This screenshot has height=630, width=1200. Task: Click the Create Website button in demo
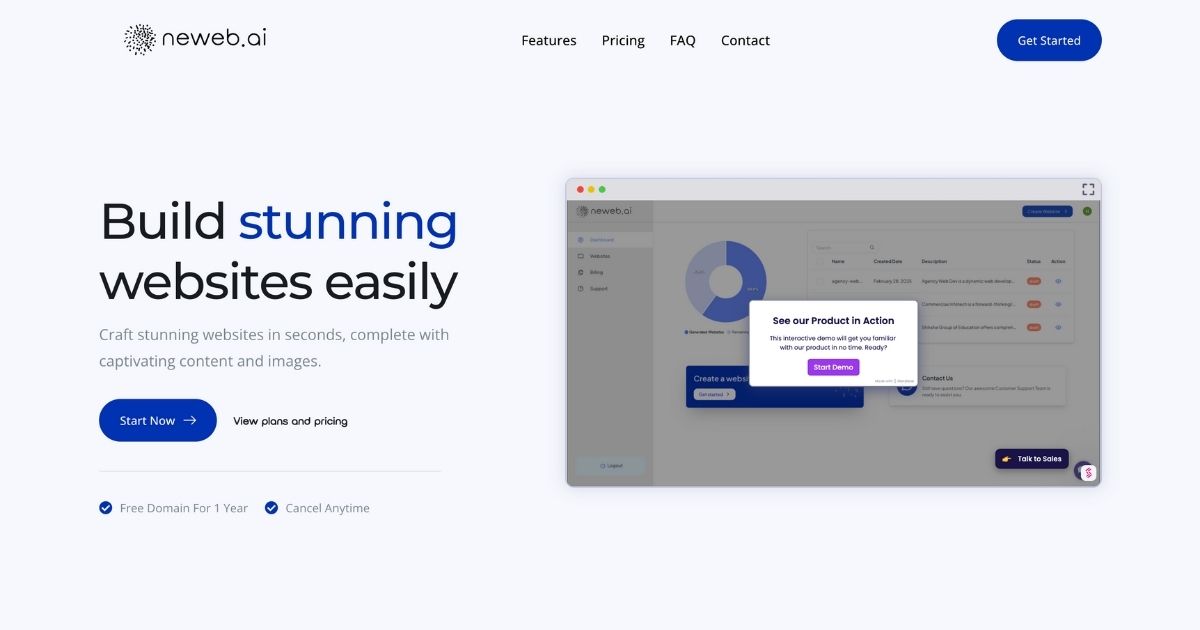[1047, 211]
